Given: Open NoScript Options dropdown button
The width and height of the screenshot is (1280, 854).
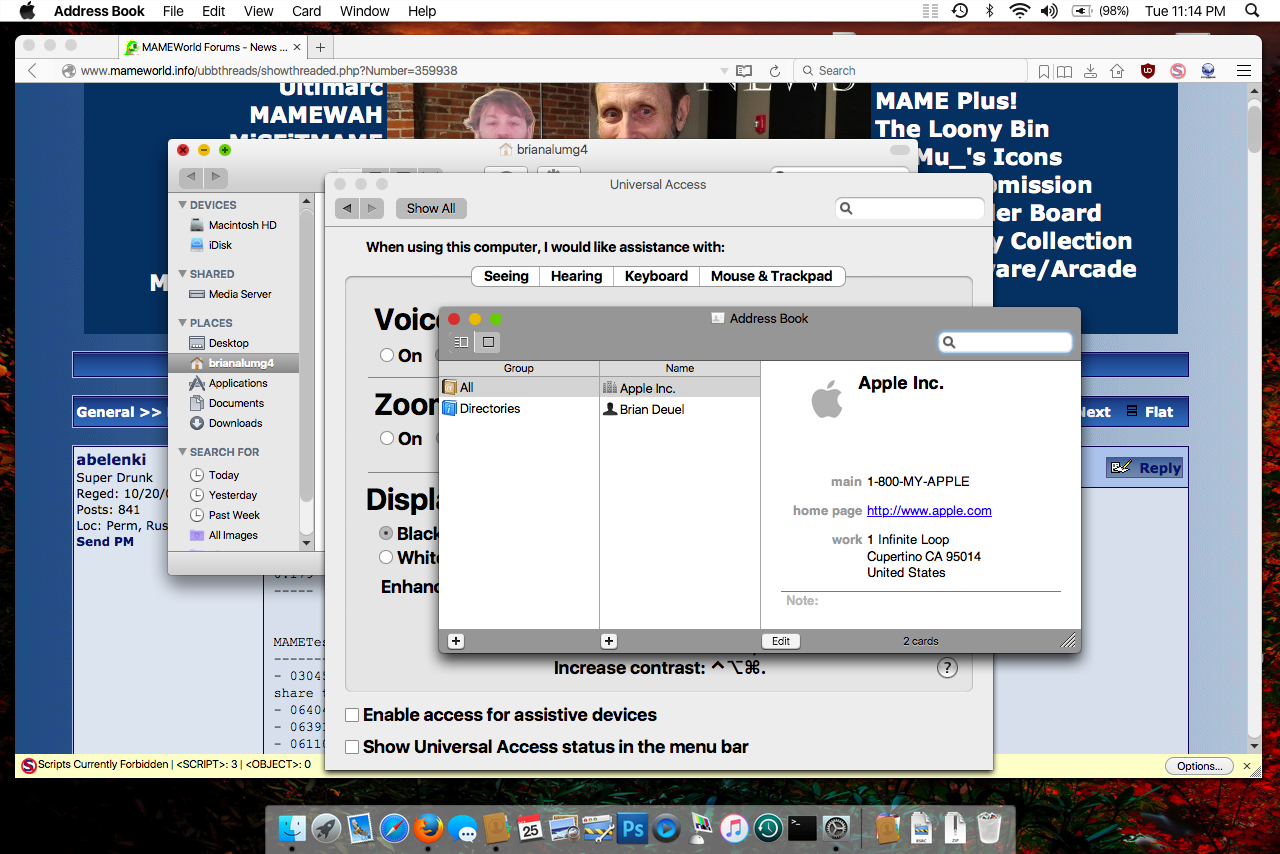Looking at the screenshot, I should coord(1199,766).
